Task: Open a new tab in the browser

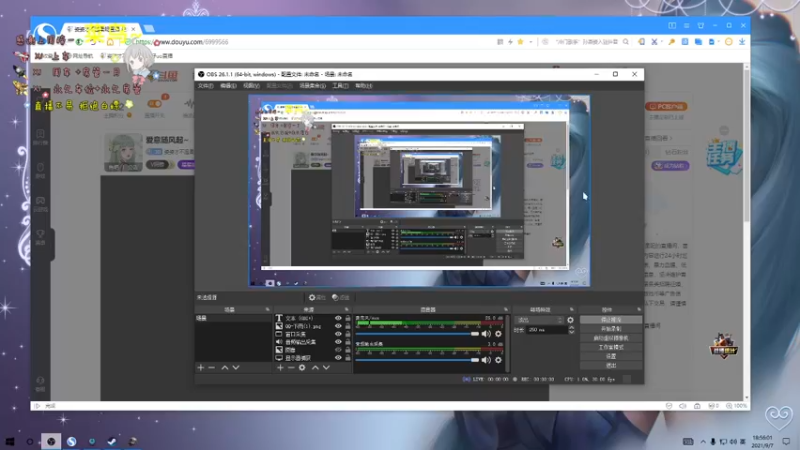Action: tap(149, 29)
